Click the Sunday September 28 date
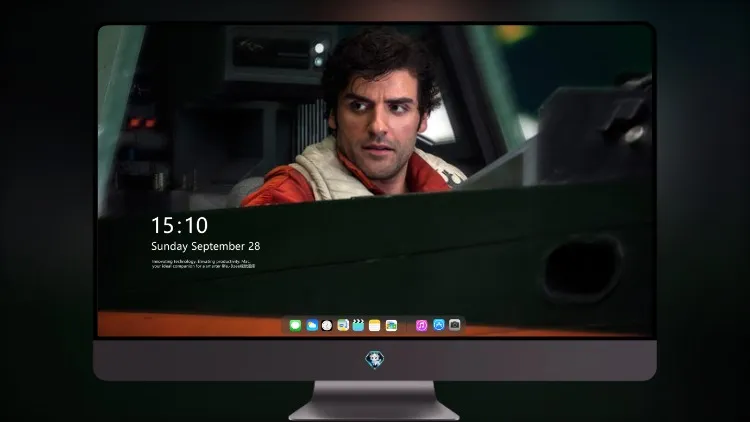The height and width of the screenshot is (422, 750). [x=206, y=246]
